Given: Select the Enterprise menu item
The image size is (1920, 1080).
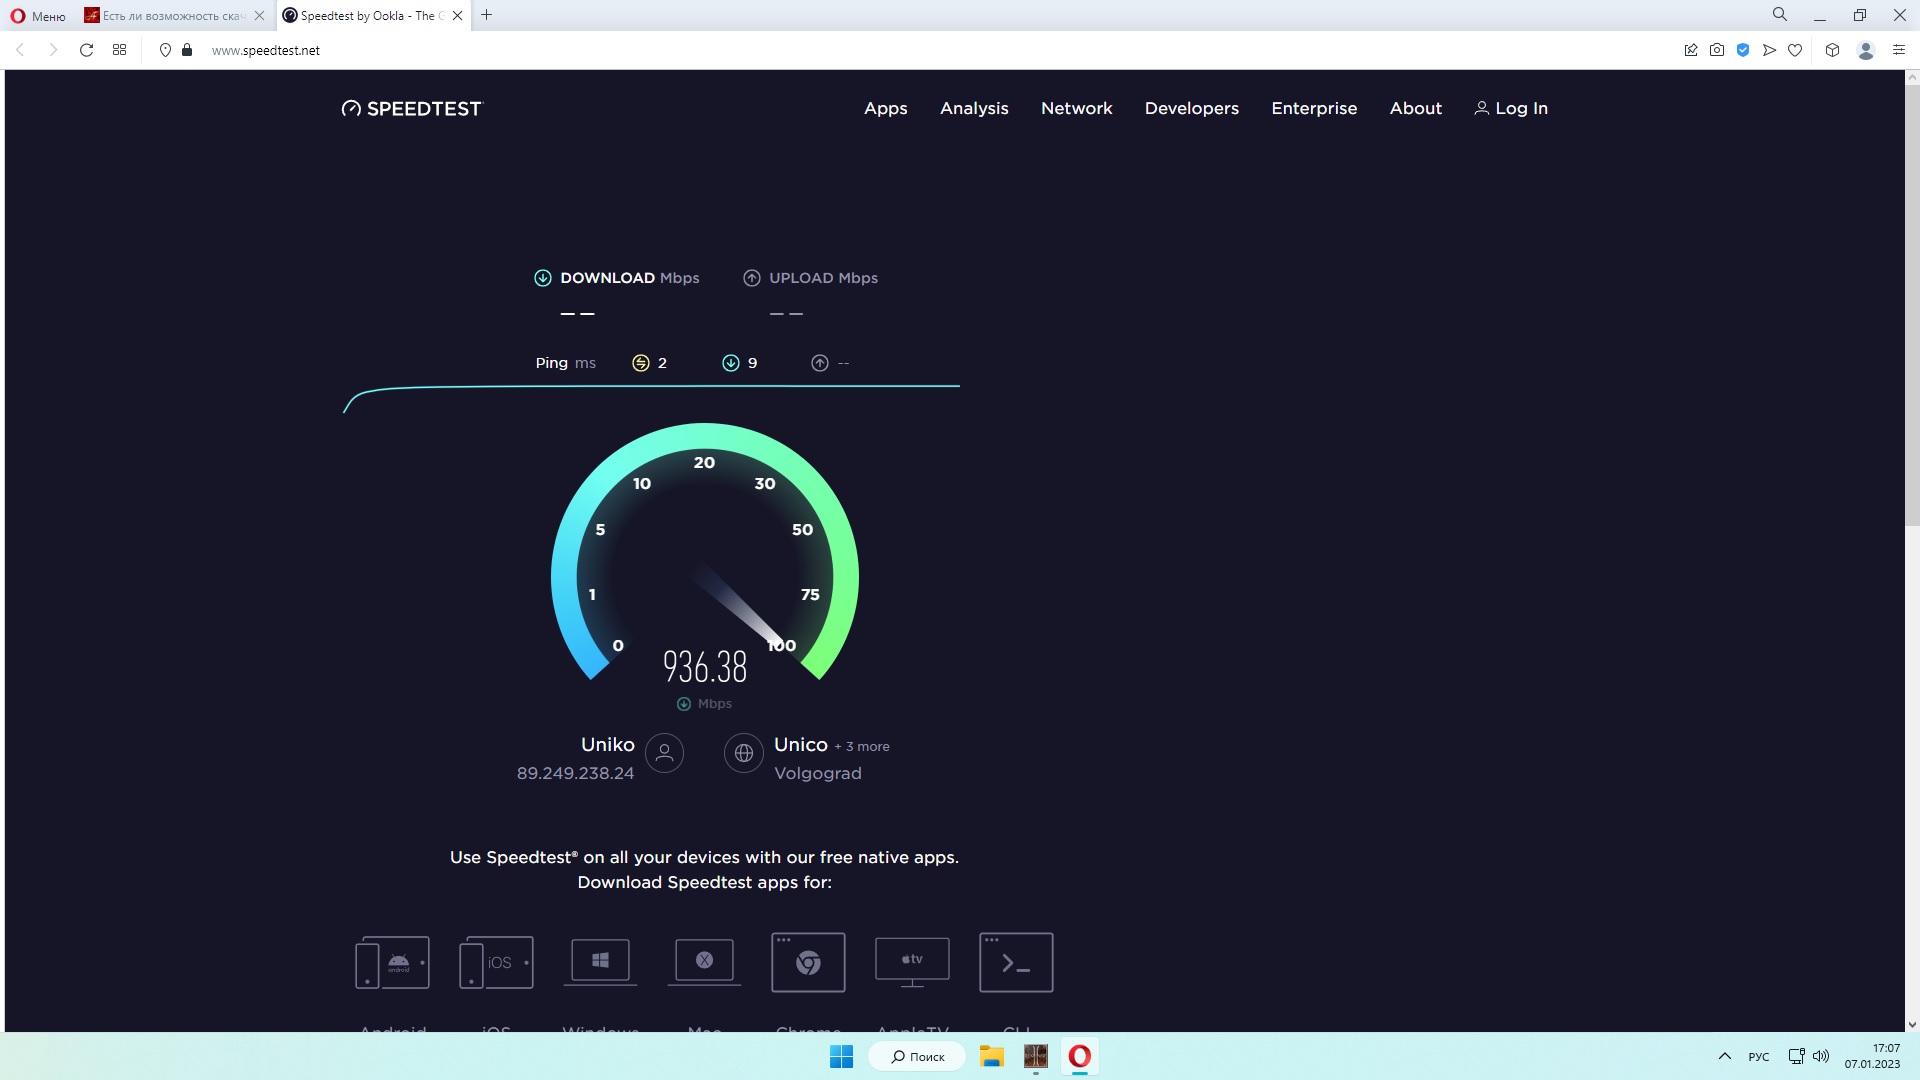Looking at the screenshot, I should (1315, 108).
